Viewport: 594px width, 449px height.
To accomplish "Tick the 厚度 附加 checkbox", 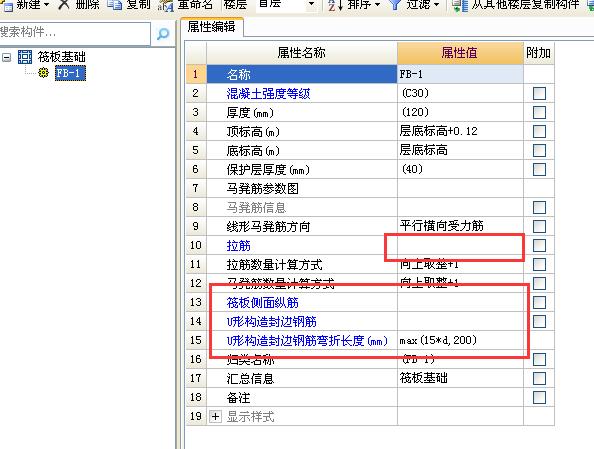I will (539, 112).
